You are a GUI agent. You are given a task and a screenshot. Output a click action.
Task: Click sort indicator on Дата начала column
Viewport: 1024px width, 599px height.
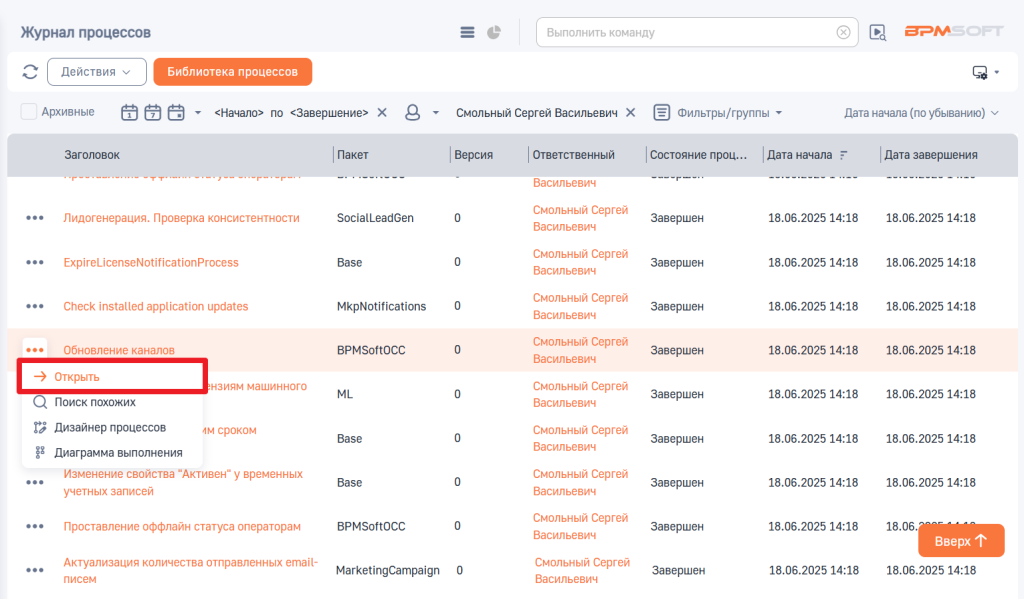click(844, 155)
